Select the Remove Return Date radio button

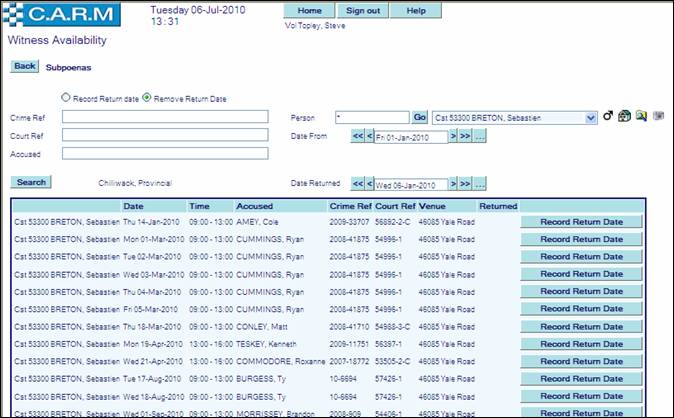[x=146, y=98]
